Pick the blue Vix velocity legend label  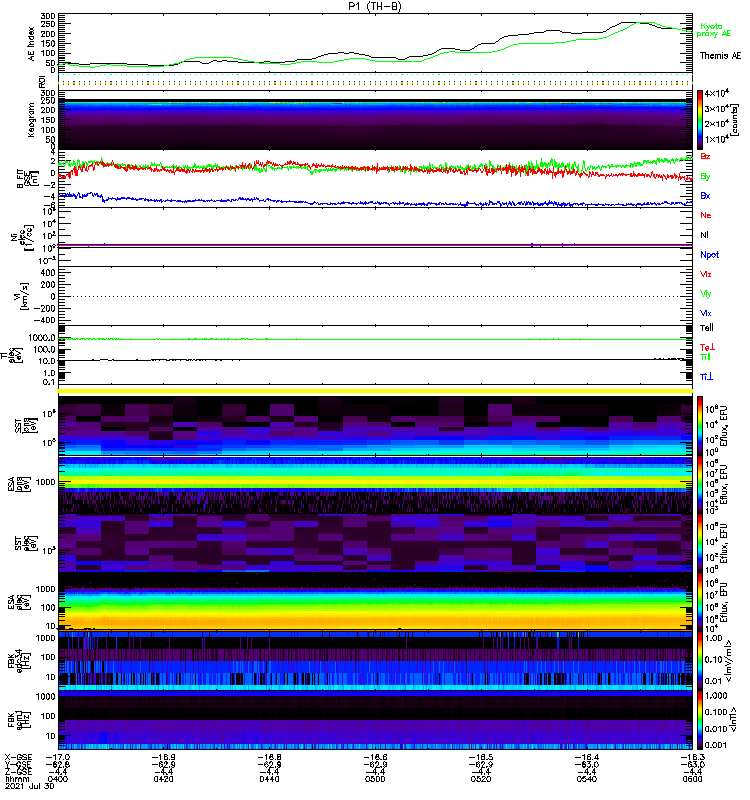point(707,313)
